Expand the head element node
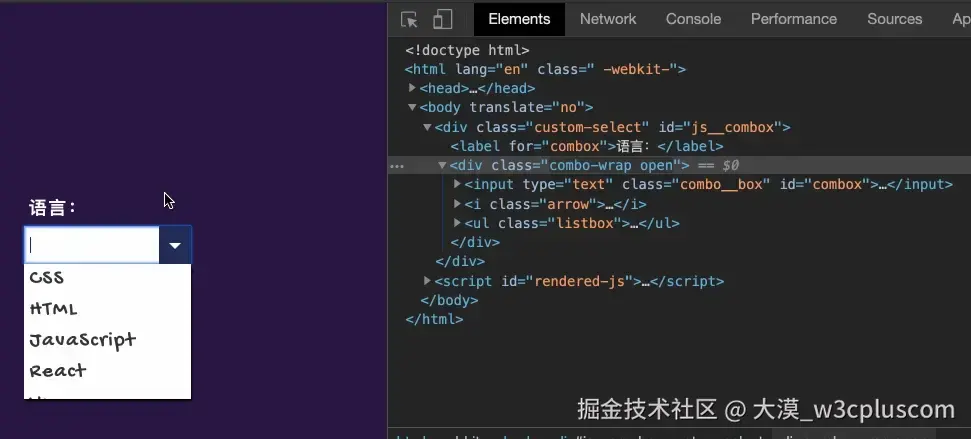This screenshot has height=439, width=971. pyautogui.click(x=412, y=88)
